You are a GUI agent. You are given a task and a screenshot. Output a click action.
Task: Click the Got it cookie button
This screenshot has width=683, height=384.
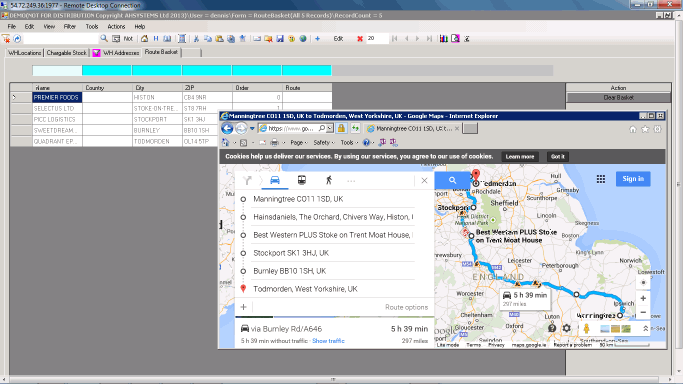click(x=558, y=157)
